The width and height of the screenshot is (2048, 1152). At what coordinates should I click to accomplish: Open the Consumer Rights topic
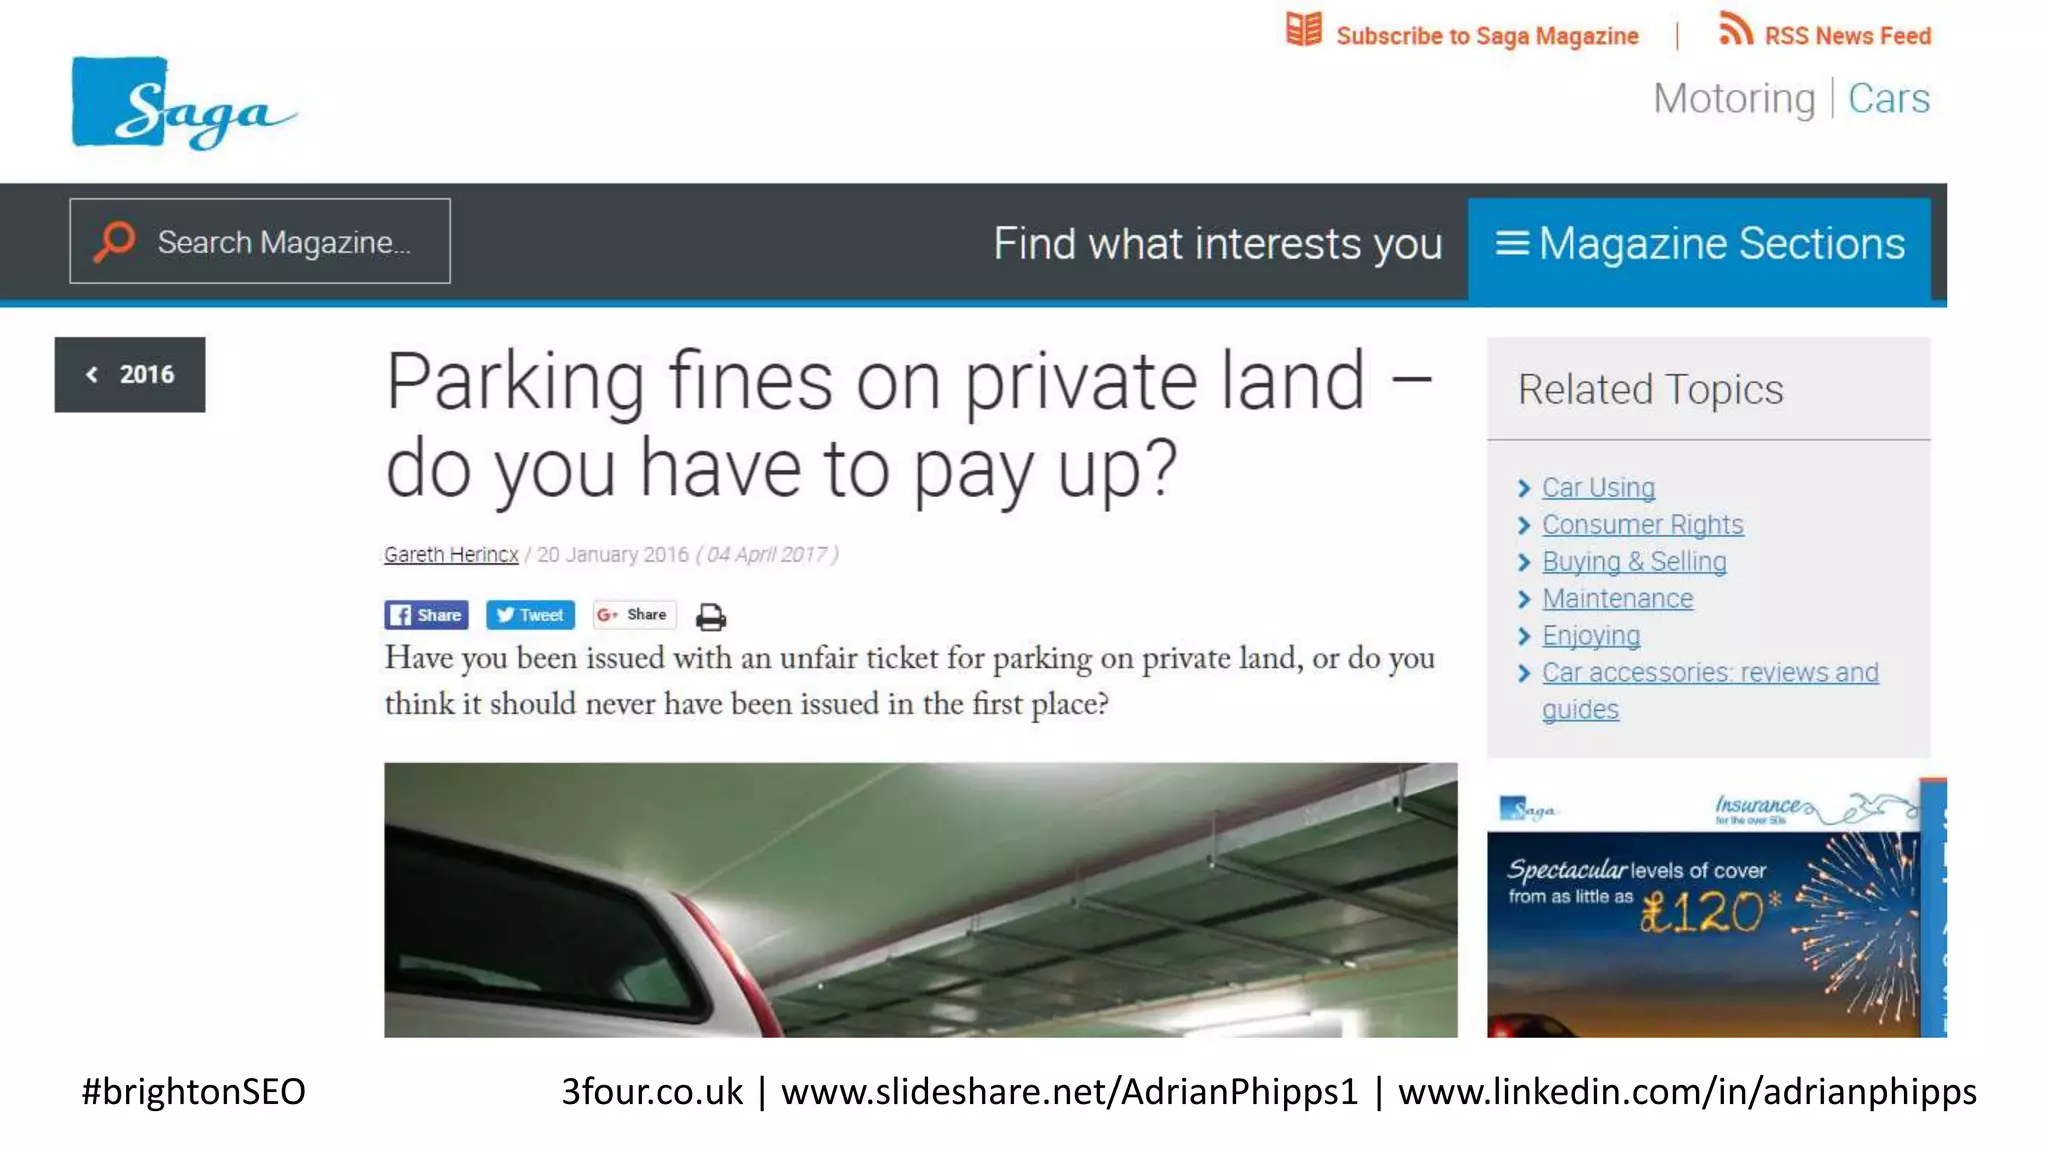(x=1642, y=525)
